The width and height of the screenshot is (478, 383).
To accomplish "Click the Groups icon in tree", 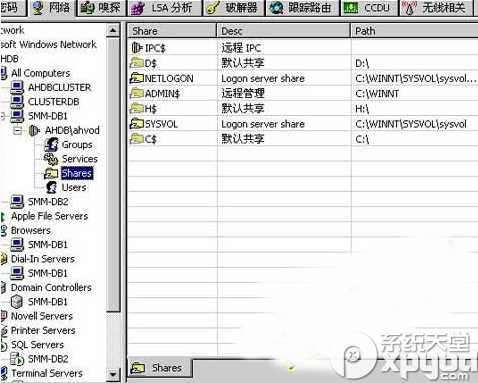I will [51, 144].
